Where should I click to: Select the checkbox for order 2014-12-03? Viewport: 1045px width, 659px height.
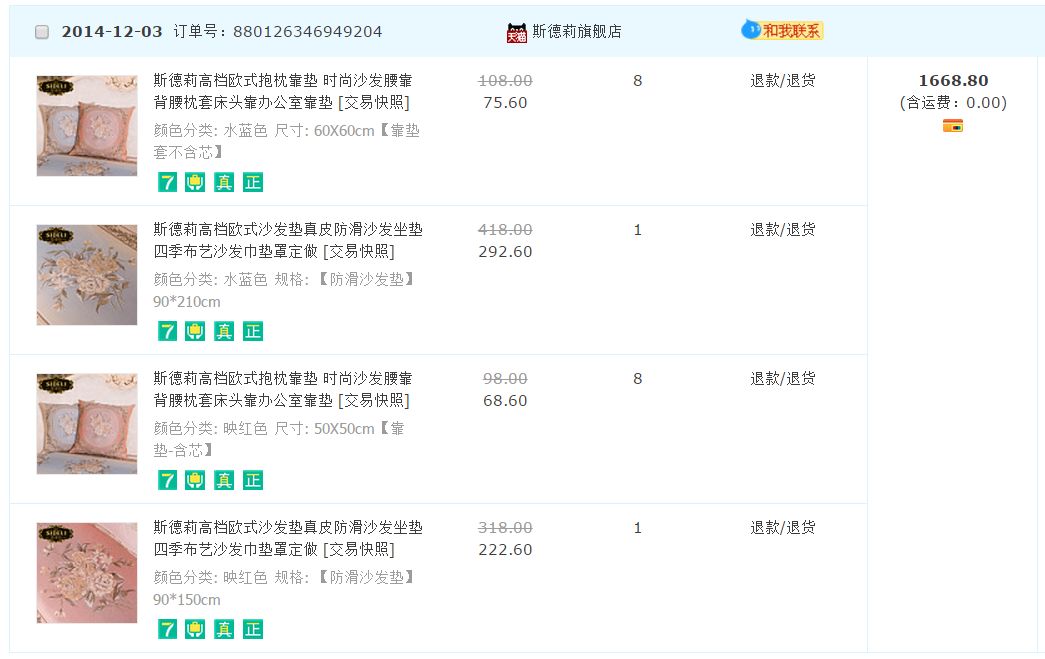(x=42, y=32)
